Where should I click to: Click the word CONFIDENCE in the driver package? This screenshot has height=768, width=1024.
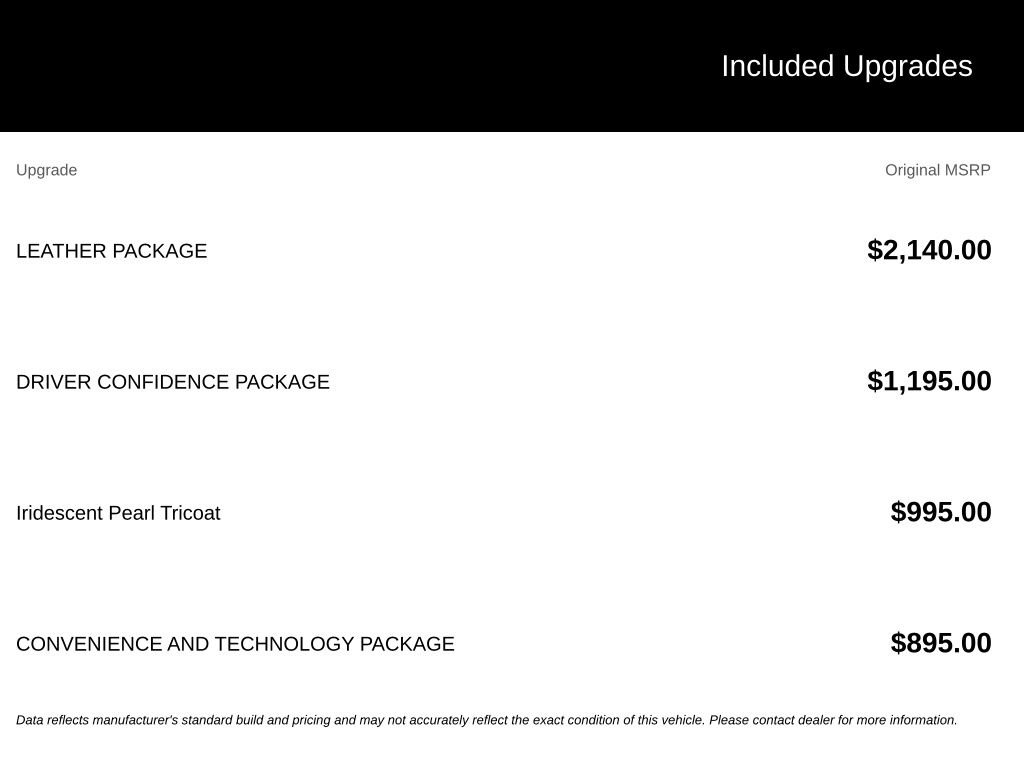(163, 382)
